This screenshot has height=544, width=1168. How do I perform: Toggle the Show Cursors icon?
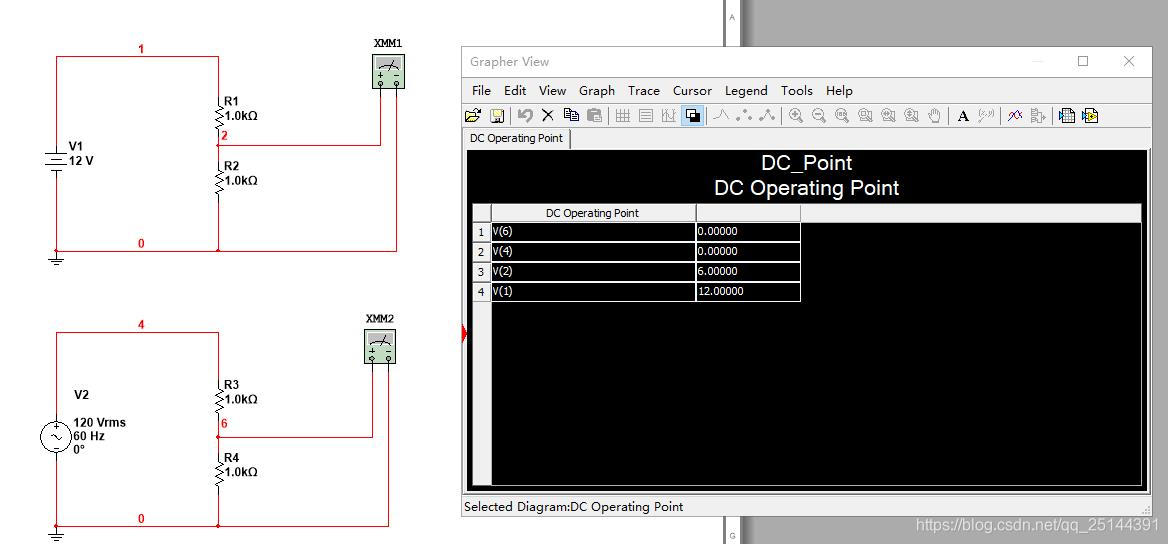point(669,116)
